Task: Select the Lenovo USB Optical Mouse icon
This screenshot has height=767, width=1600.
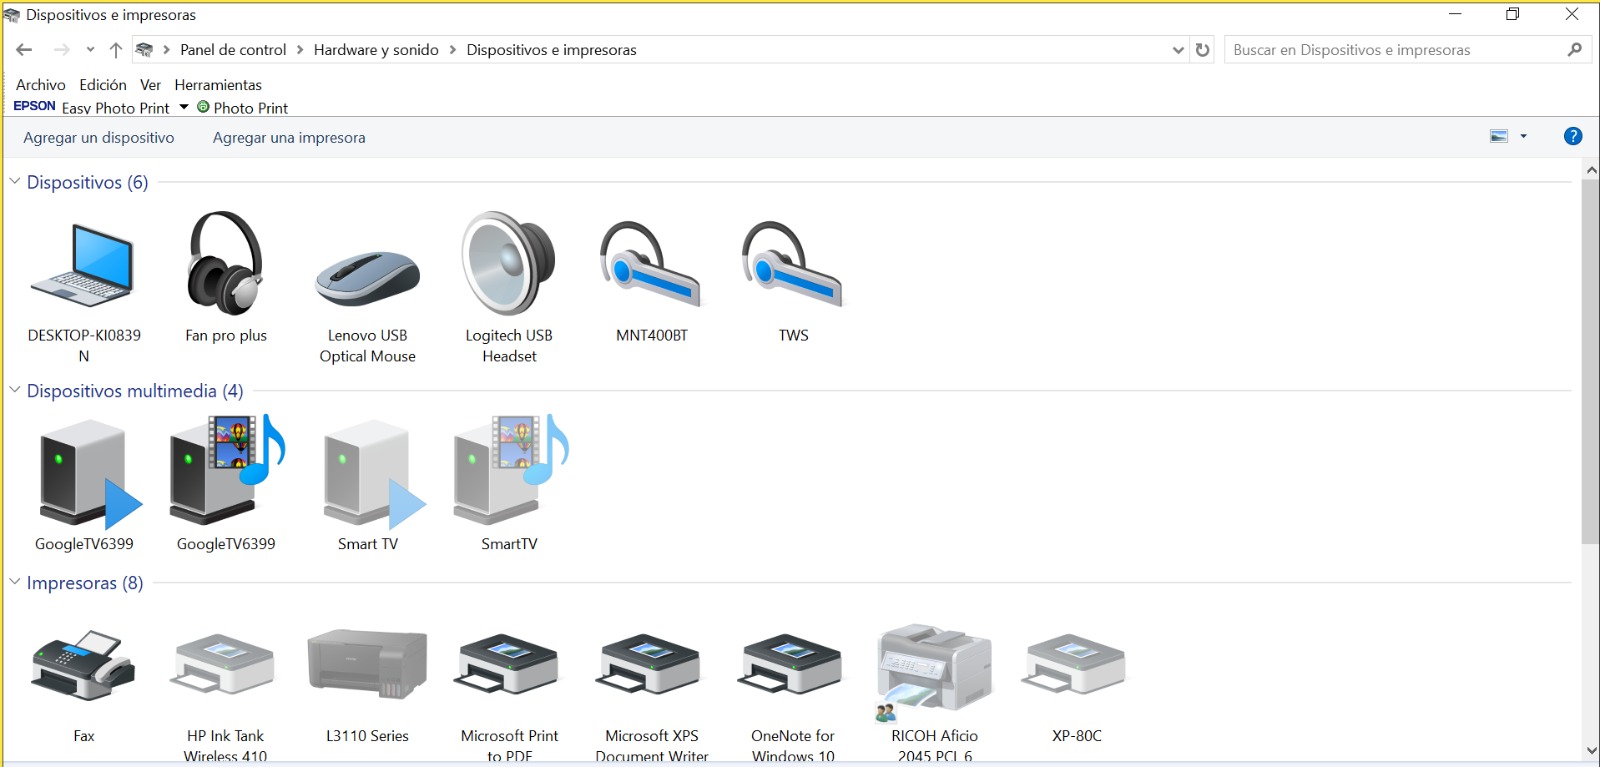Action: 367,278
